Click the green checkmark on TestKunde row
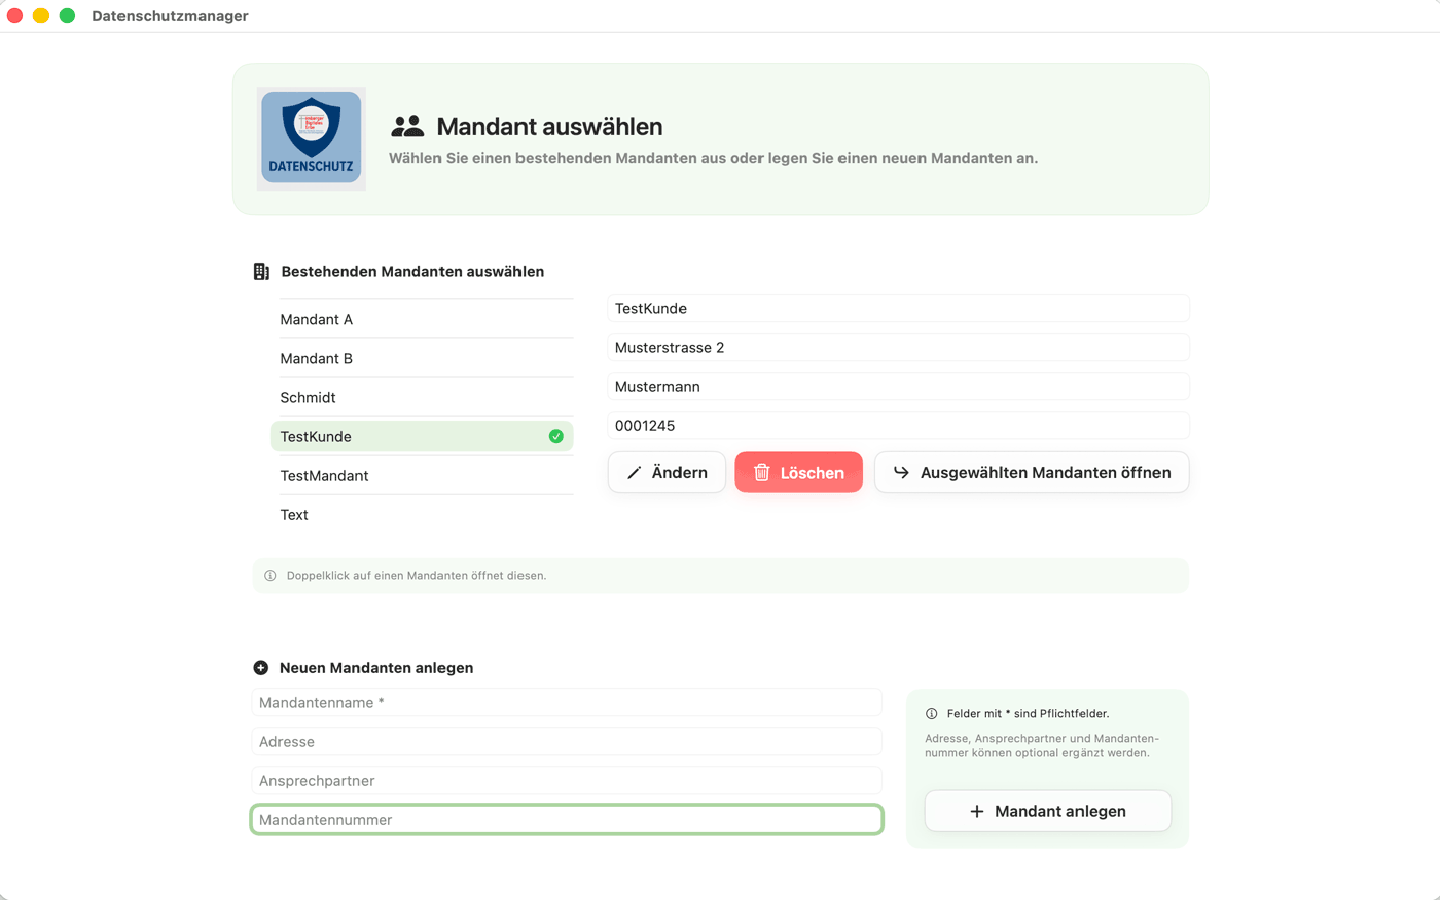The height and width of the screenshot is (900, 1440). tap(556, 436)
